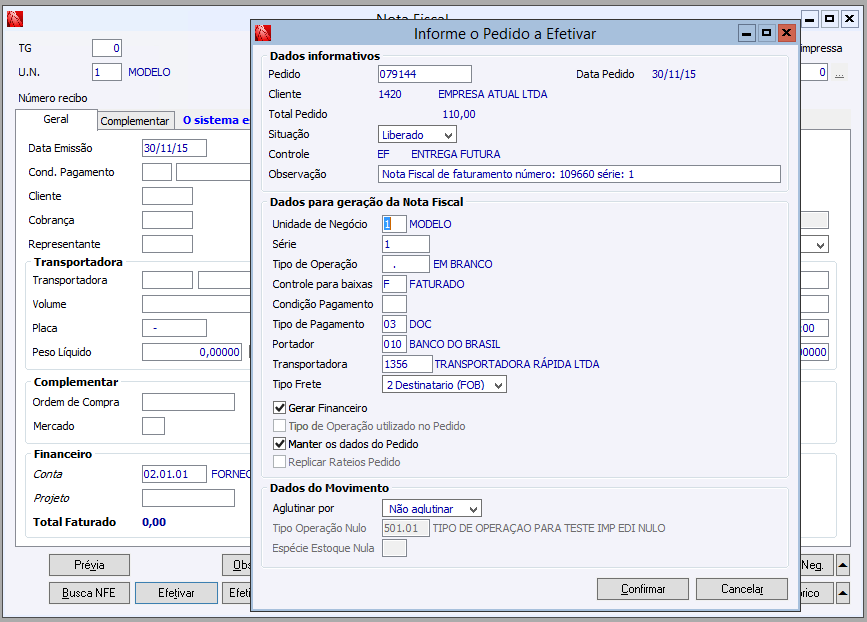Click the Mercado field

click(153, 426)
